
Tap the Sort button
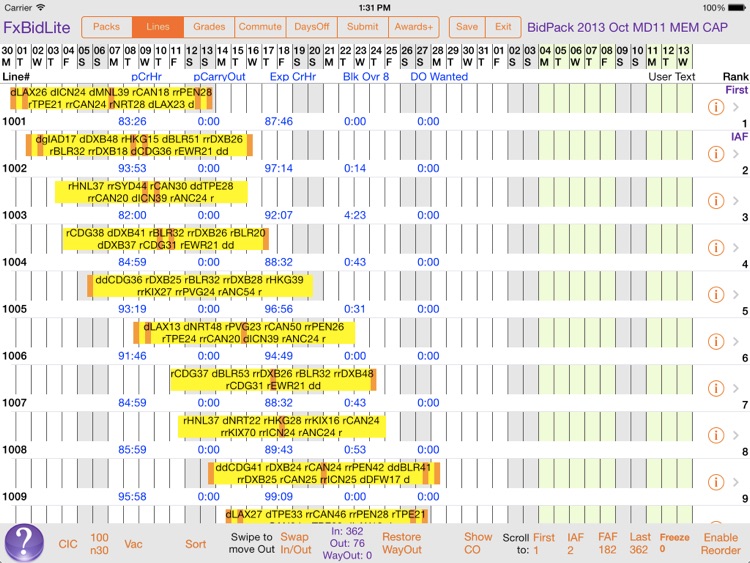click(196, 544)
